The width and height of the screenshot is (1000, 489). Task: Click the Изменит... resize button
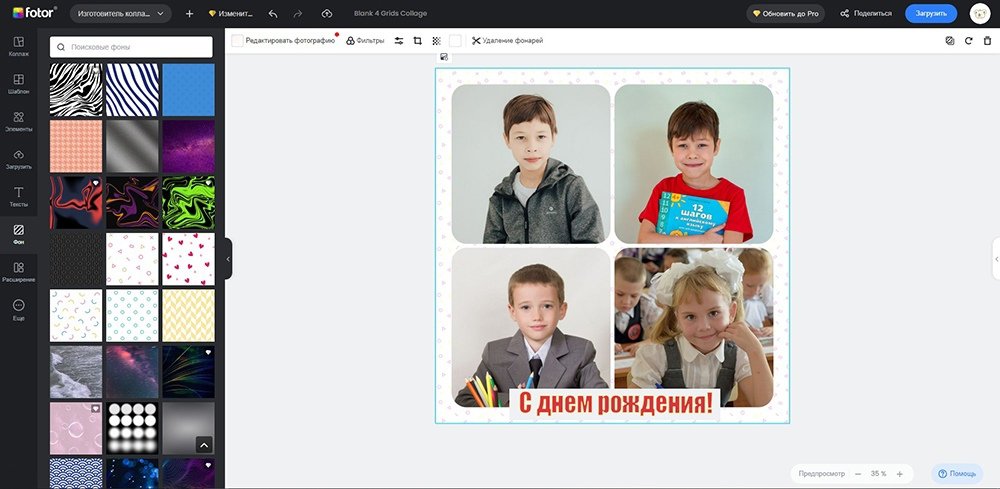[231, 13]
